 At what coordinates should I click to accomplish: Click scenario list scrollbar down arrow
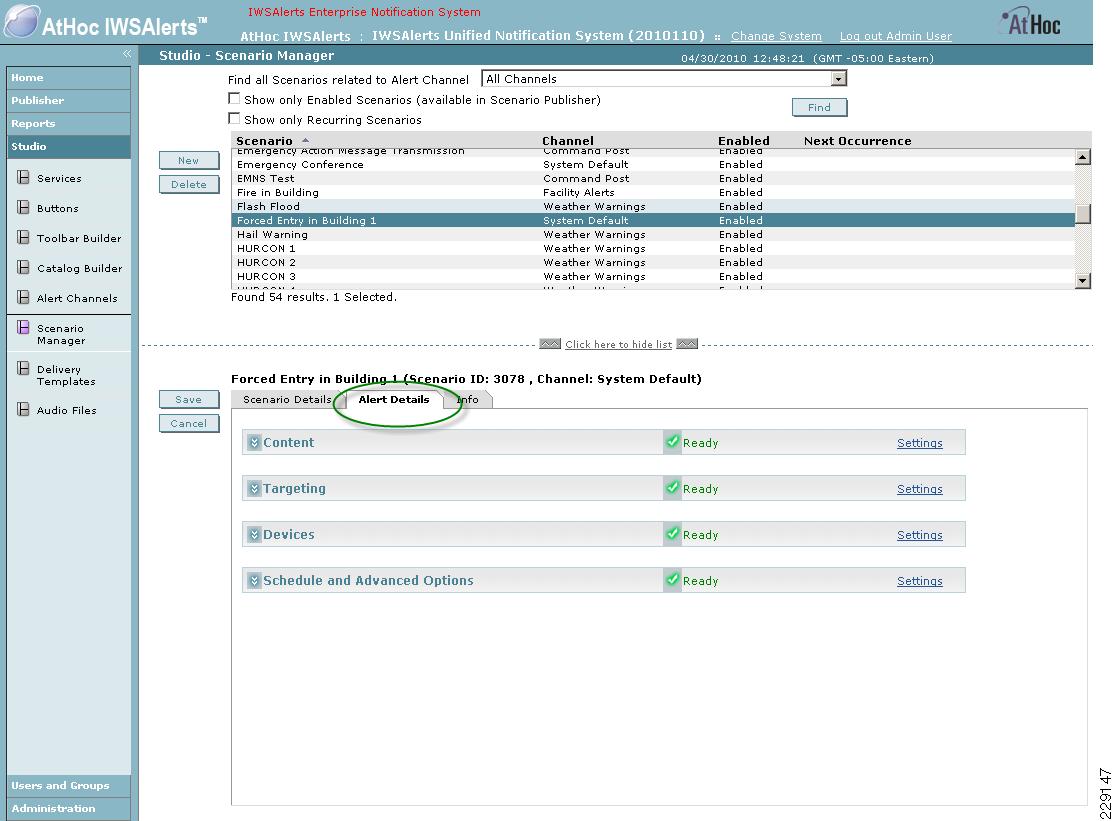1083,281
